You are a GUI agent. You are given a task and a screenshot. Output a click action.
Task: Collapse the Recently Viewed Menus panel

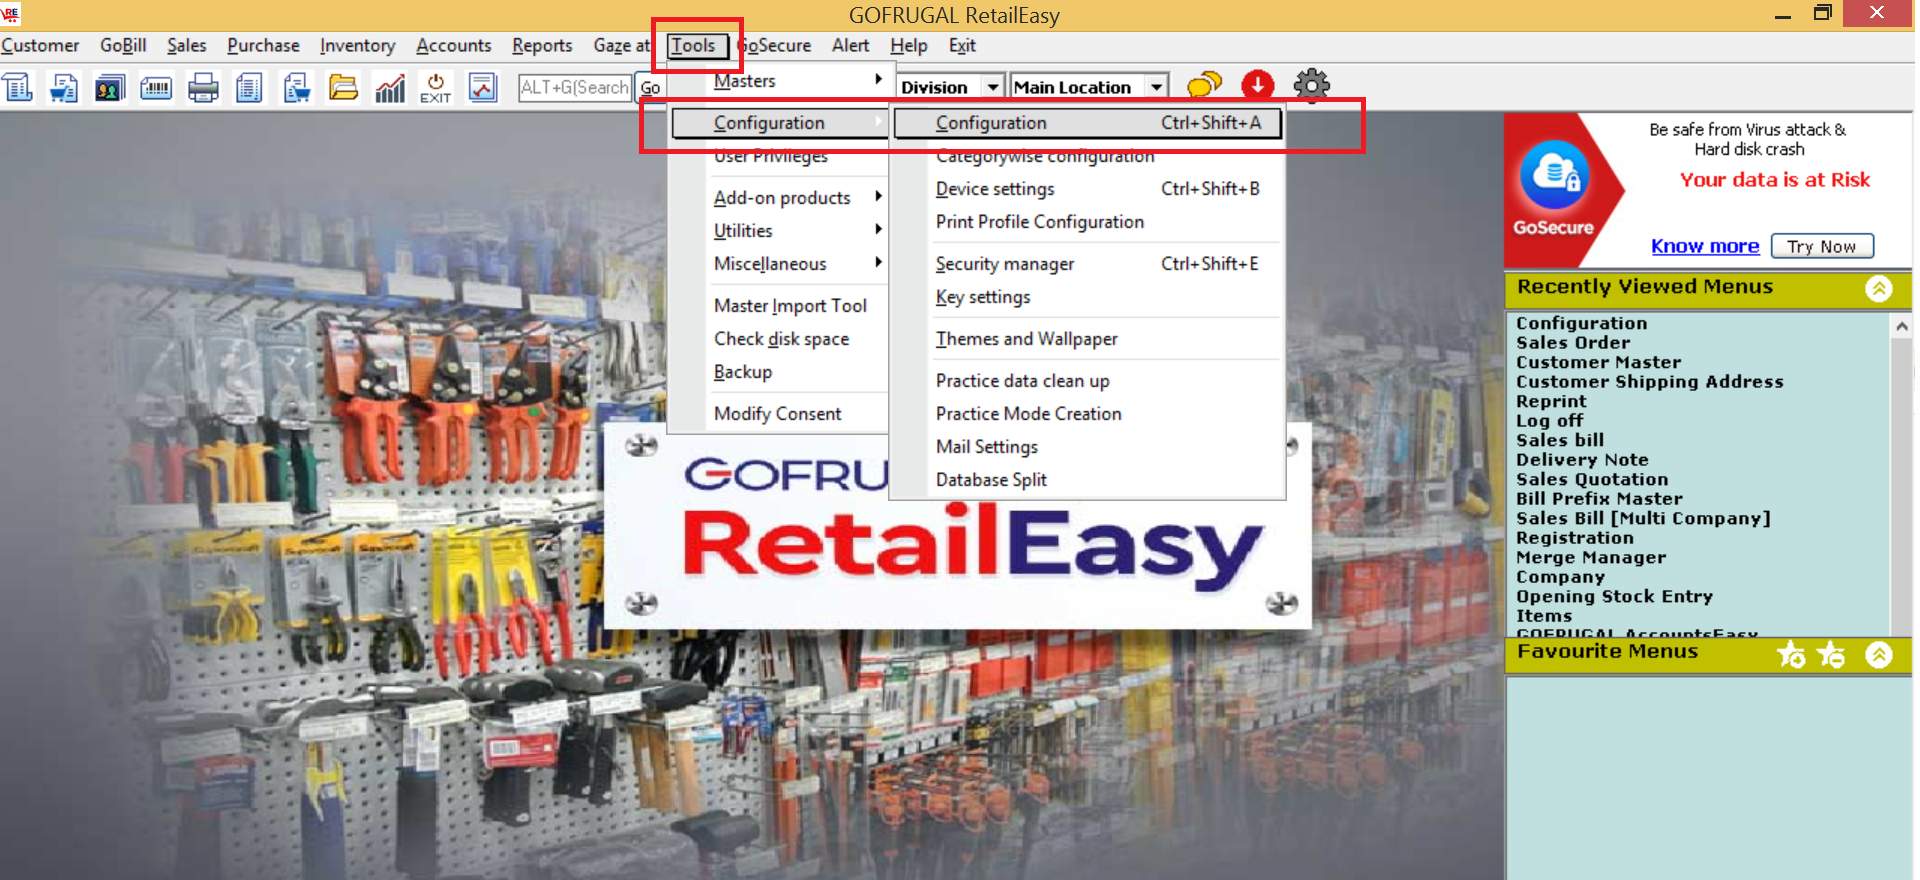pyautogui.click(x=1879, y=289)
